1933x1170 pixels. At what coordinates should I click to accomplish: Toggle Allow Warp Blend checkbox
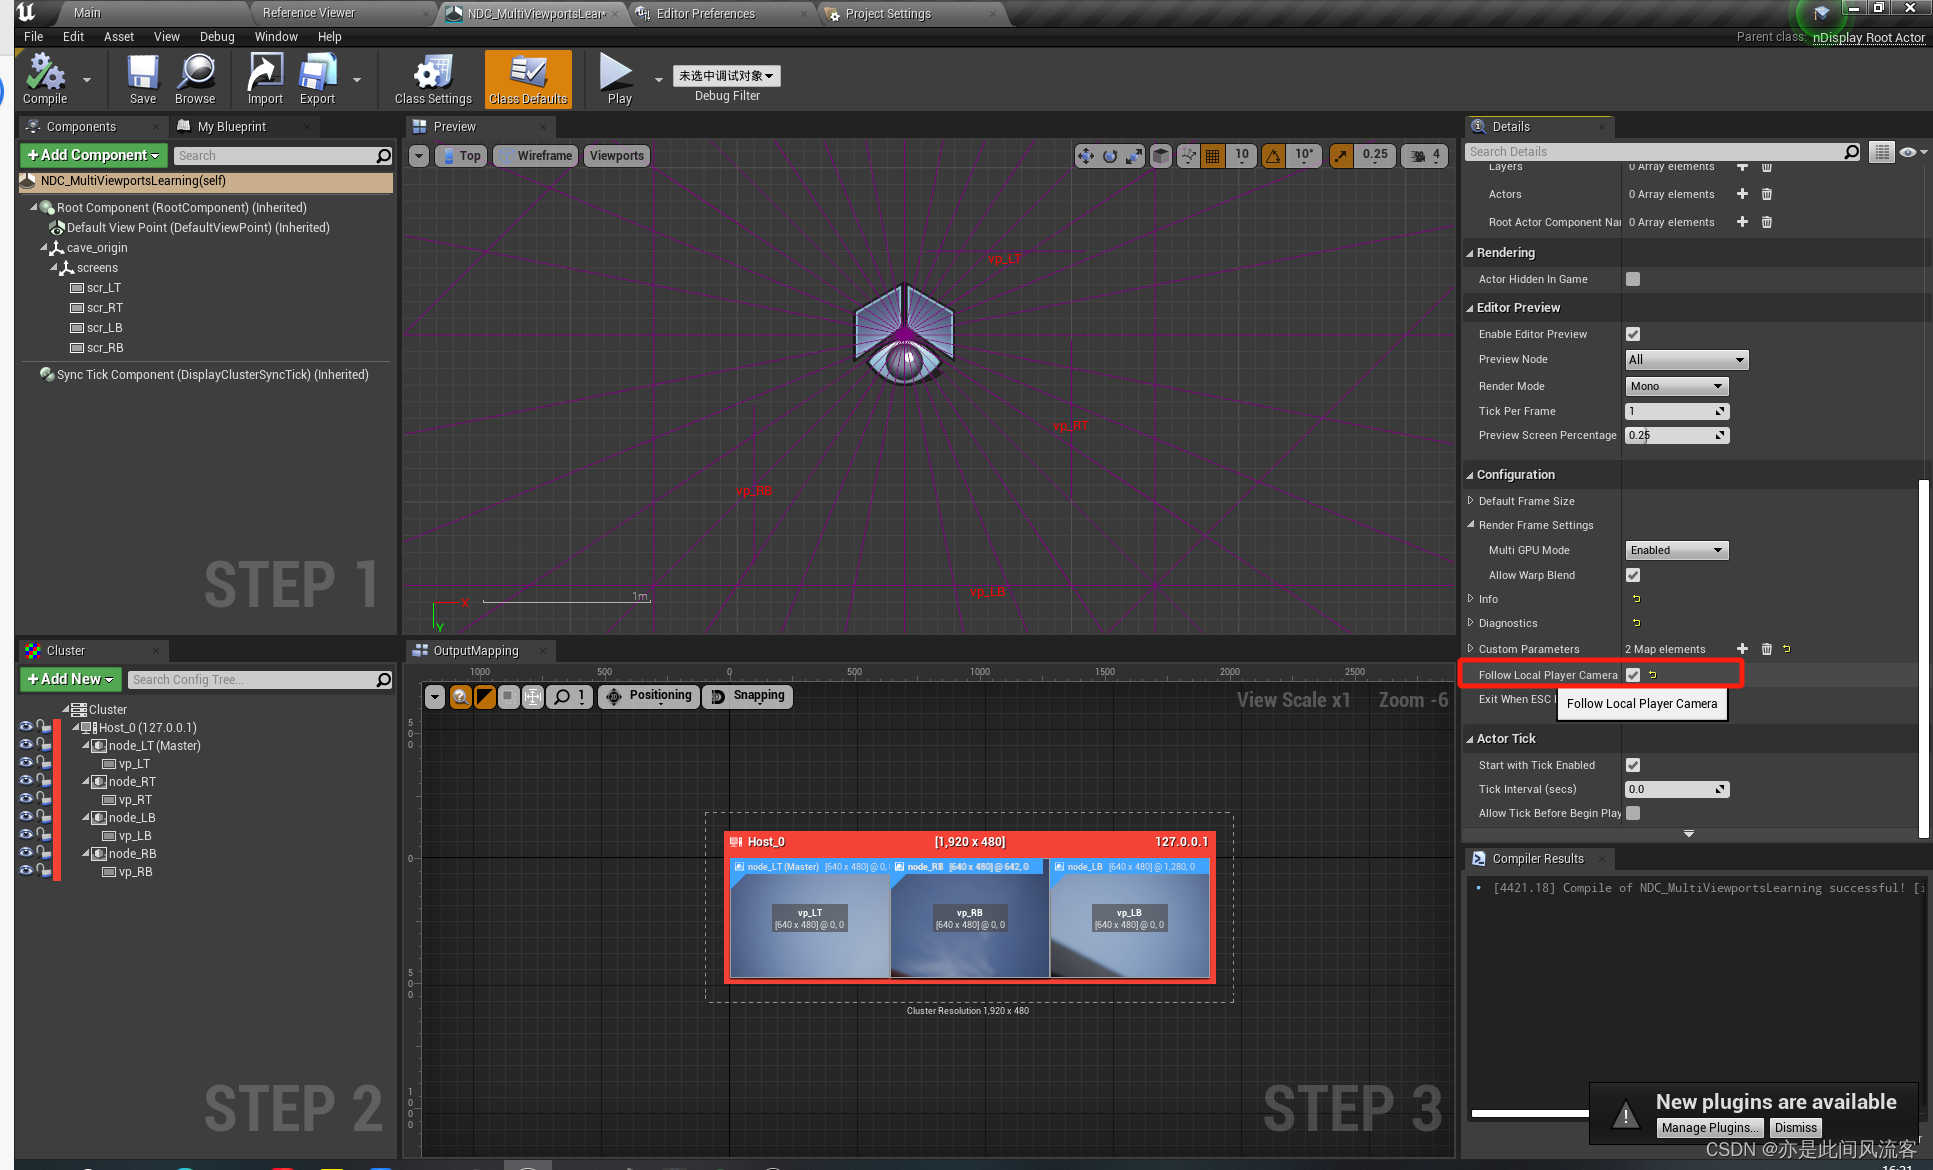1633,575
